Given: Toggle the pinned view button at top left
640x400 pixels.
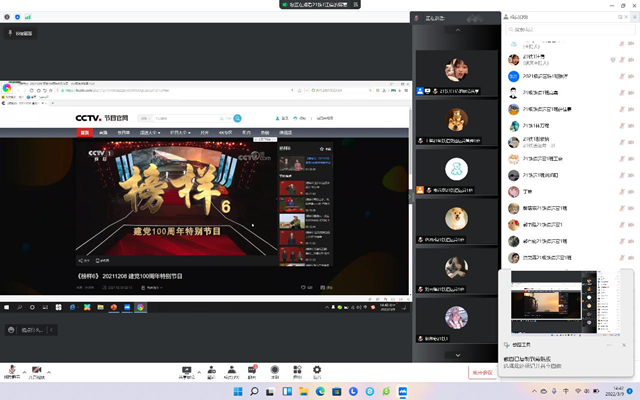Looking at the screenshot, I should click(20, 33).
